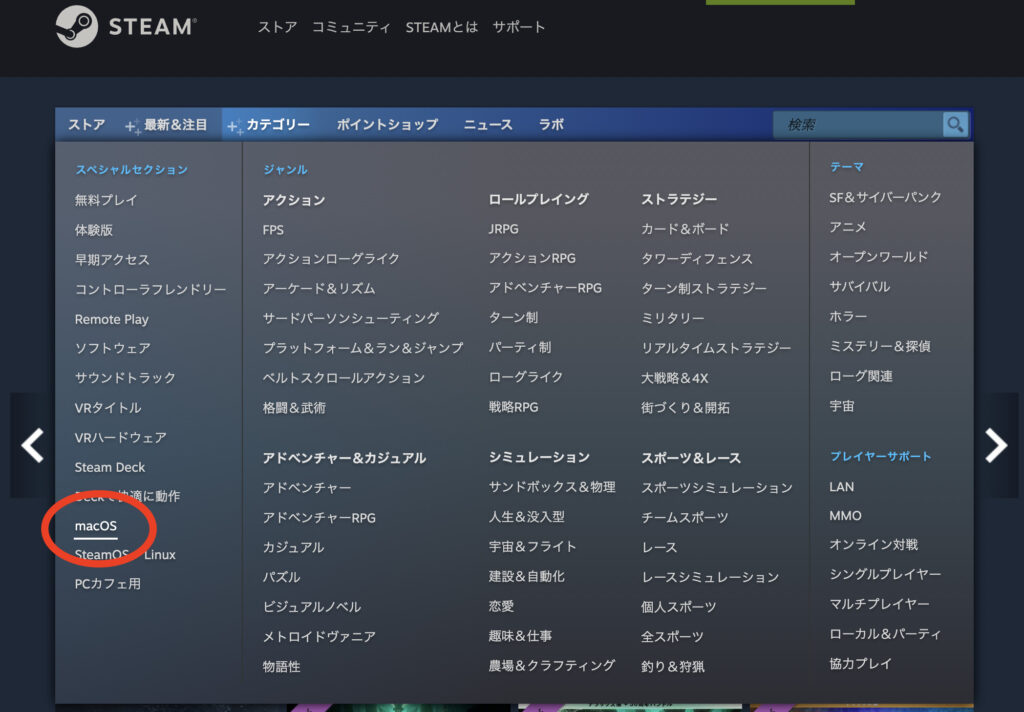This screenshot has width=1024, height=712.
Task: Click the search magnifier icon
Action: coord(955,124)
